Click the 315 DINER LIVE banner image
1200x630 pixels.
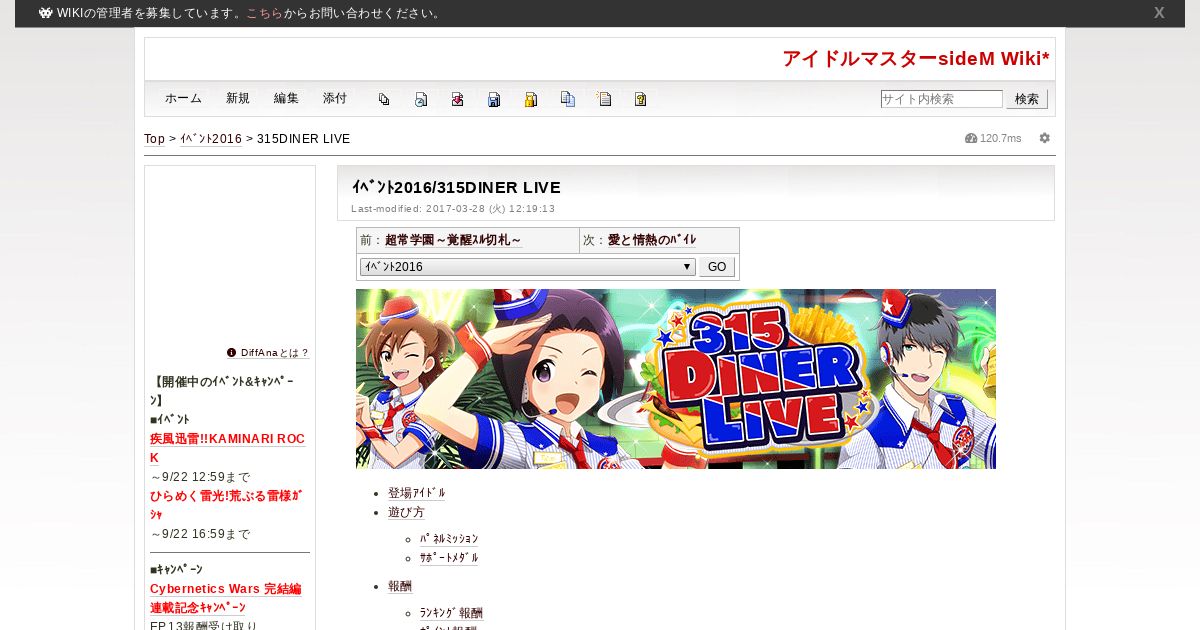[x=676, y=379]
